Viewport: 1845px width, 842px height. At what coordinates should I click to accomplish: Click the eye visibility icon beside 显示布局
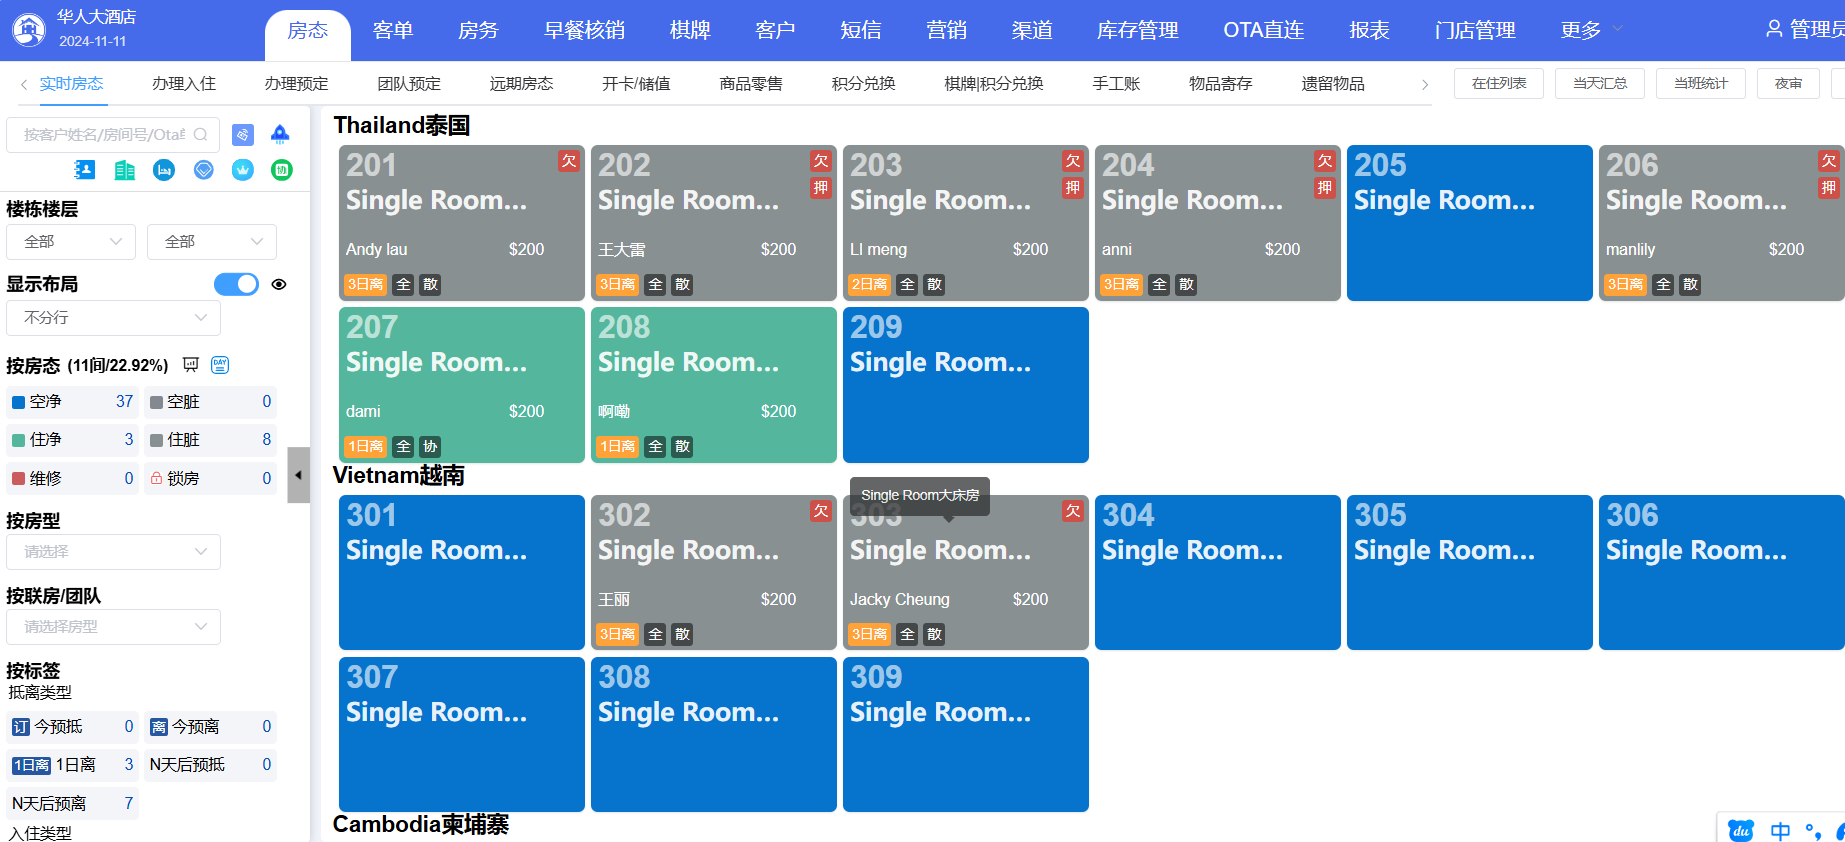[x=279, y=284]
